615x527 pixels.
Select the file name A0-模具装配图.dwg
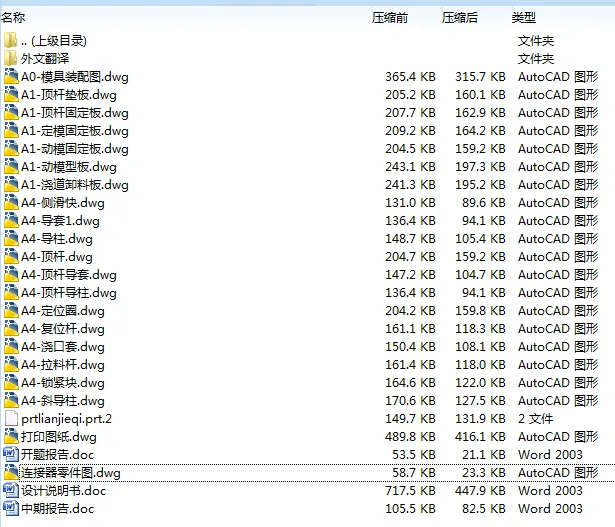pyautogui.click(x=75, y=77)
